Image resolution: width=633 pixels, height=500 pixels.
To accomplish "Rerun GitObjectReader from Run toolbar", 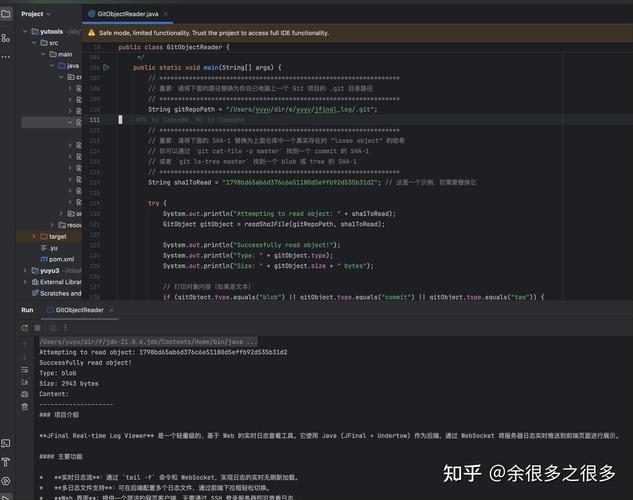I will (x=25, y=328).
